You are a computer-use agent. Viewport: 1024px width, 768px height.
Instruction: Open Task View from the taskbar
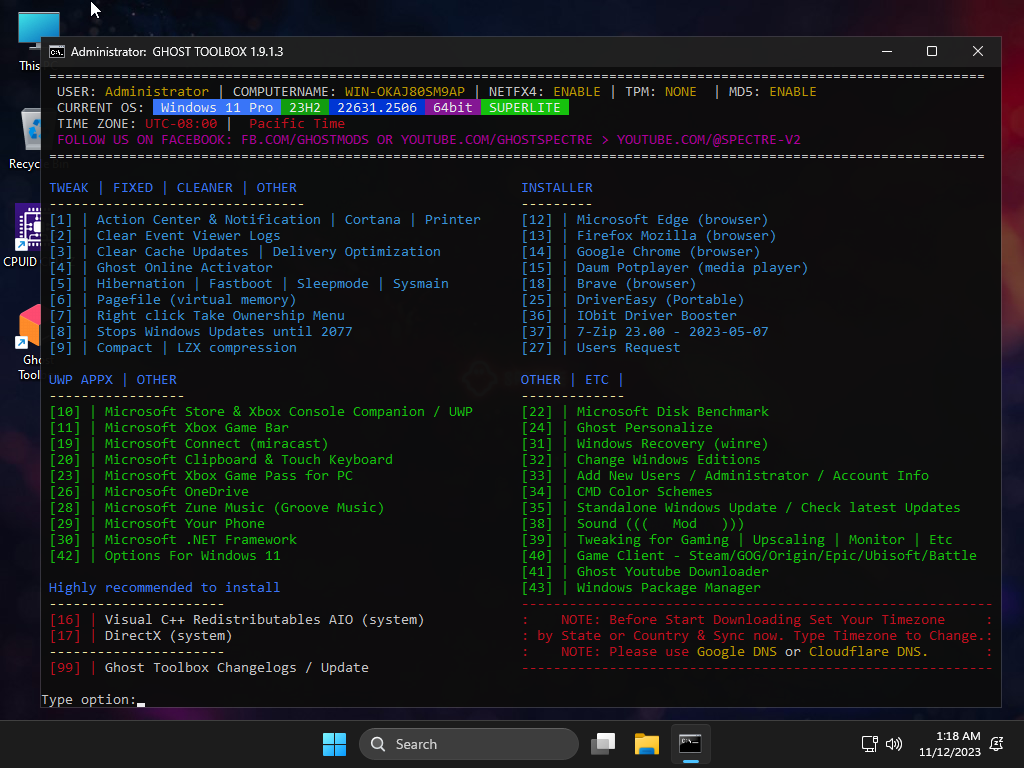click(x=603, y=744)
